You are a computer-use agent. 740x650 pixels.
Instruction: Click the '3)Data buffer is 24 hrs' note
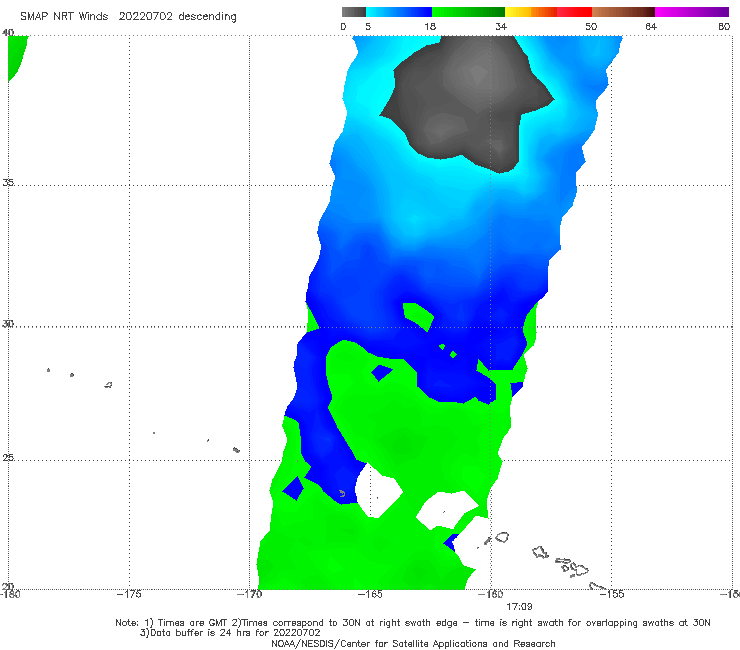tap(230, 633)
